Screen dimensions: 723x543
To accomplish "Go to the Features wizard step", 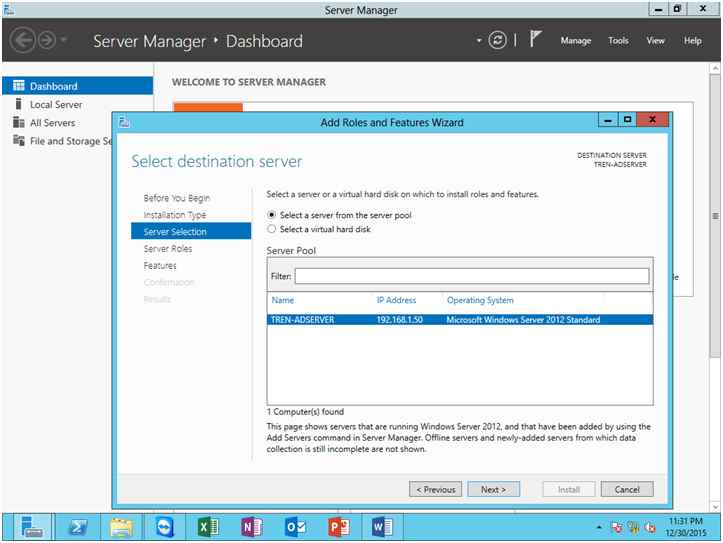I will [x=160, y=266].
